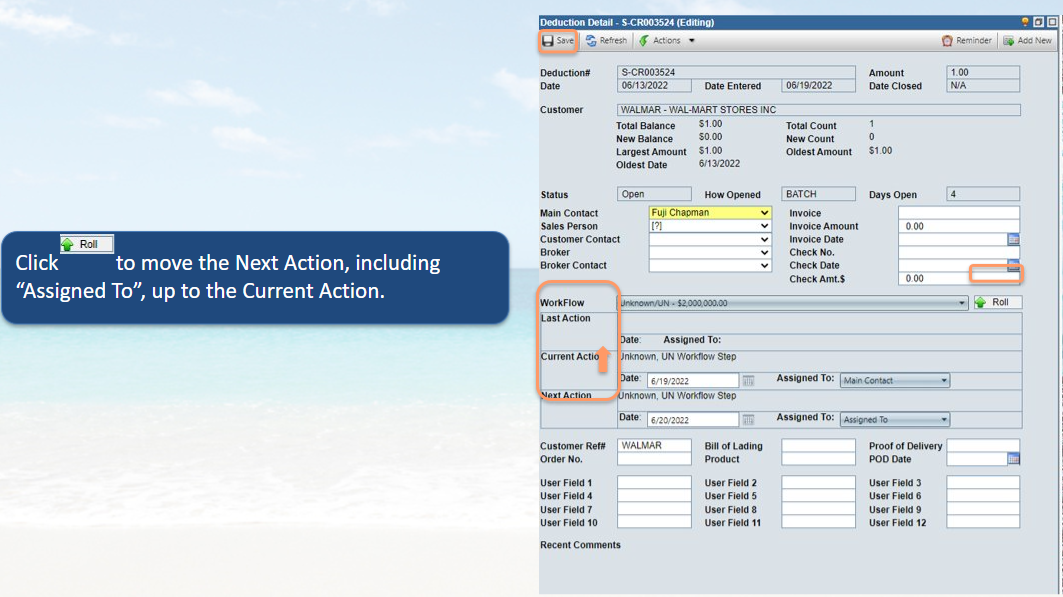Set a Reminder from the toolbar
1063x597 pixels.
coord(967,41)
